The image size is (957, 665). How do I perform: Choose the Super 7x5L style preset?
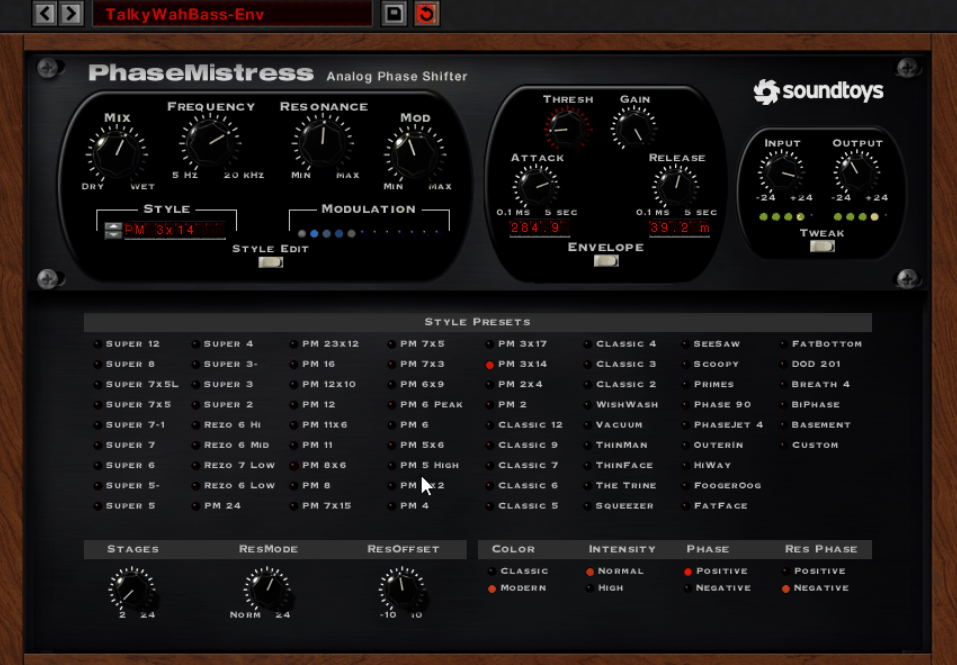[x=136, y=384]
